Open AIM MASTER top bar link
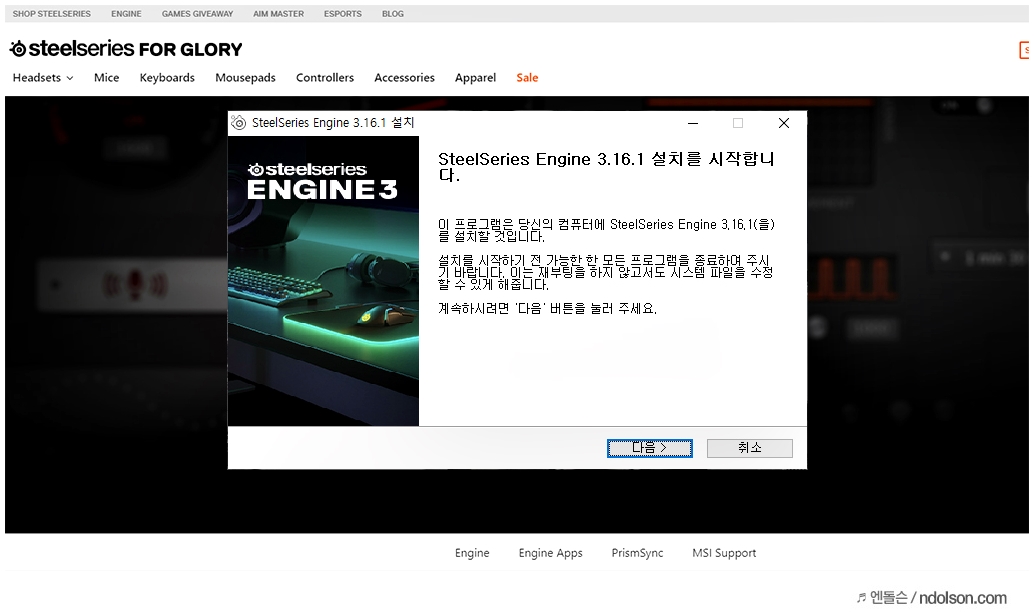 coord(278,14)
